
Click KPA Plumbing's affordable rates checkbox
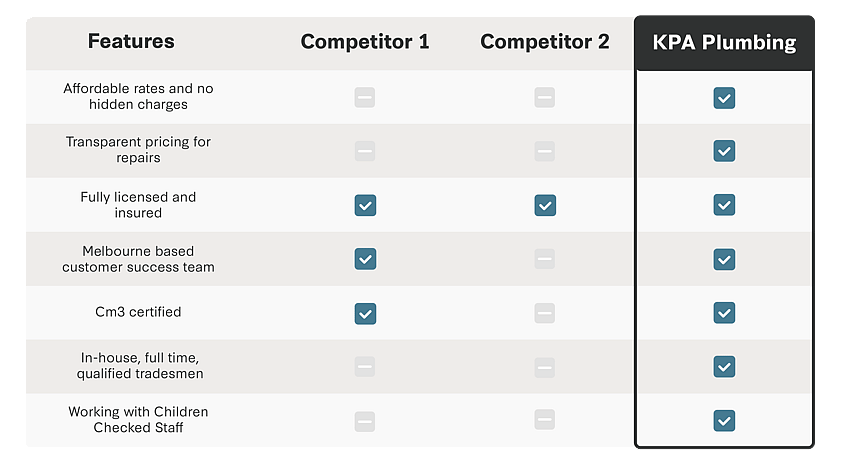point(724,98)
